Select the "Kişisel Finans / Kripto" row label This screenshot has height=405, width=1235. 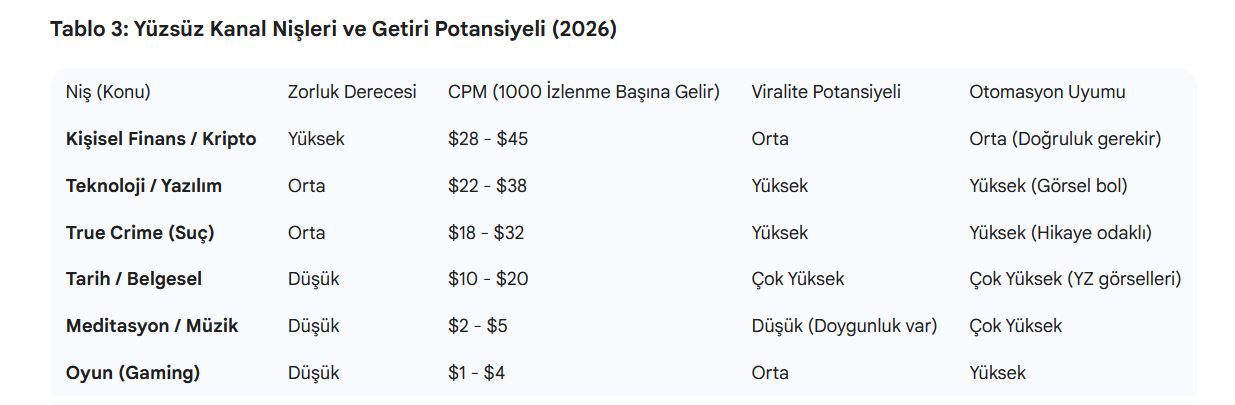[x=161, y=139]
